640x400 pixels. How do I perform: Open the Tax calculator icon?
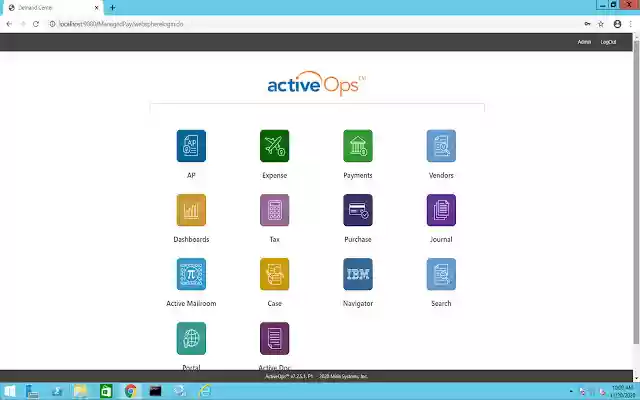pyautogui.click(x=274, y=210)
